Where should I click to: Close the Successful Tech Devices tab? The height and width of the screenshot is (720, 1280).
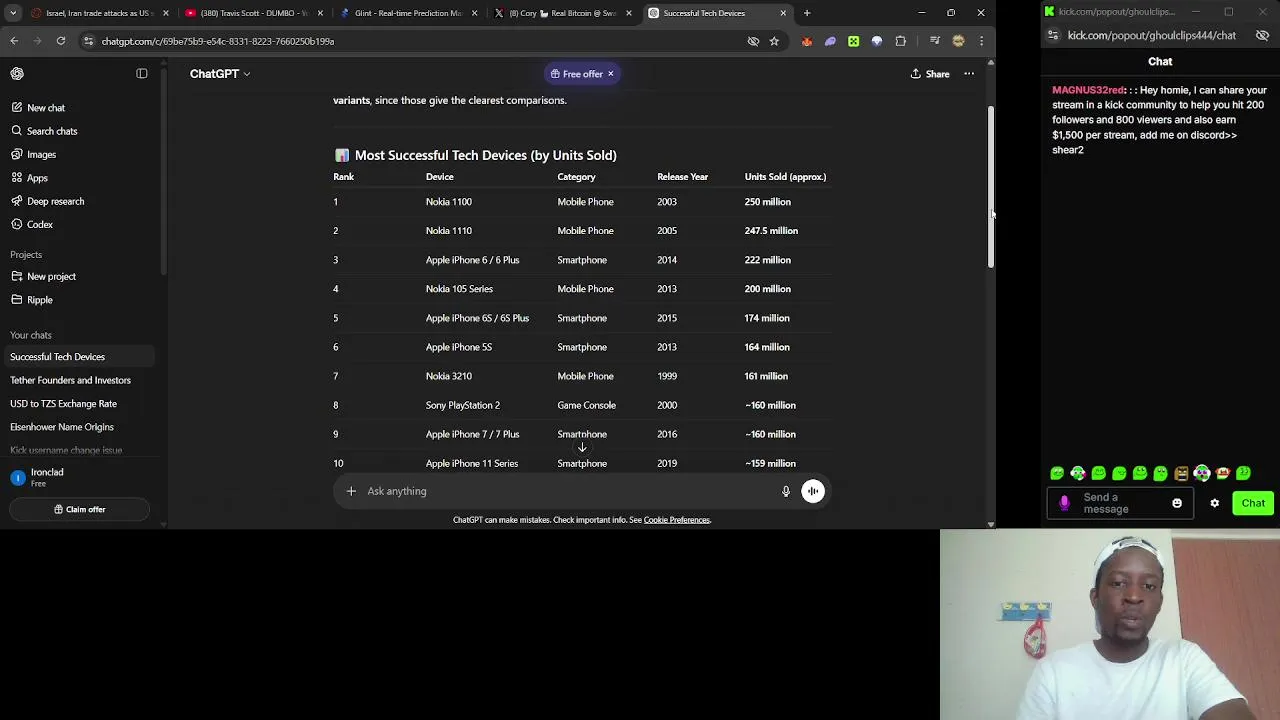click(x=783, y=13)
